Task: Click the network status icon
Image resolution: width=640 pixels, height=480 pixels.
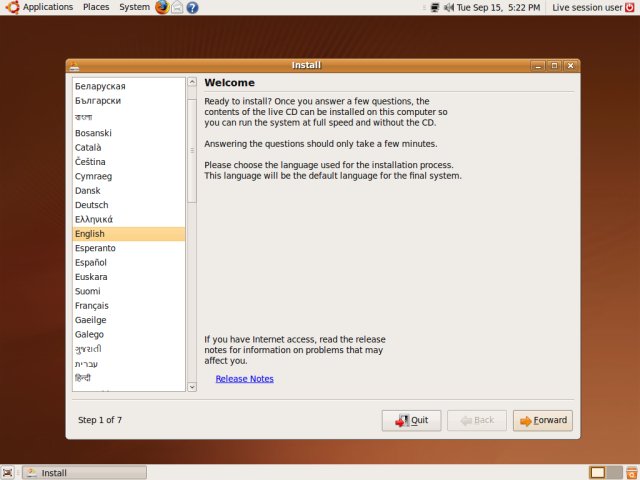Action: click(x=435, y=7)
